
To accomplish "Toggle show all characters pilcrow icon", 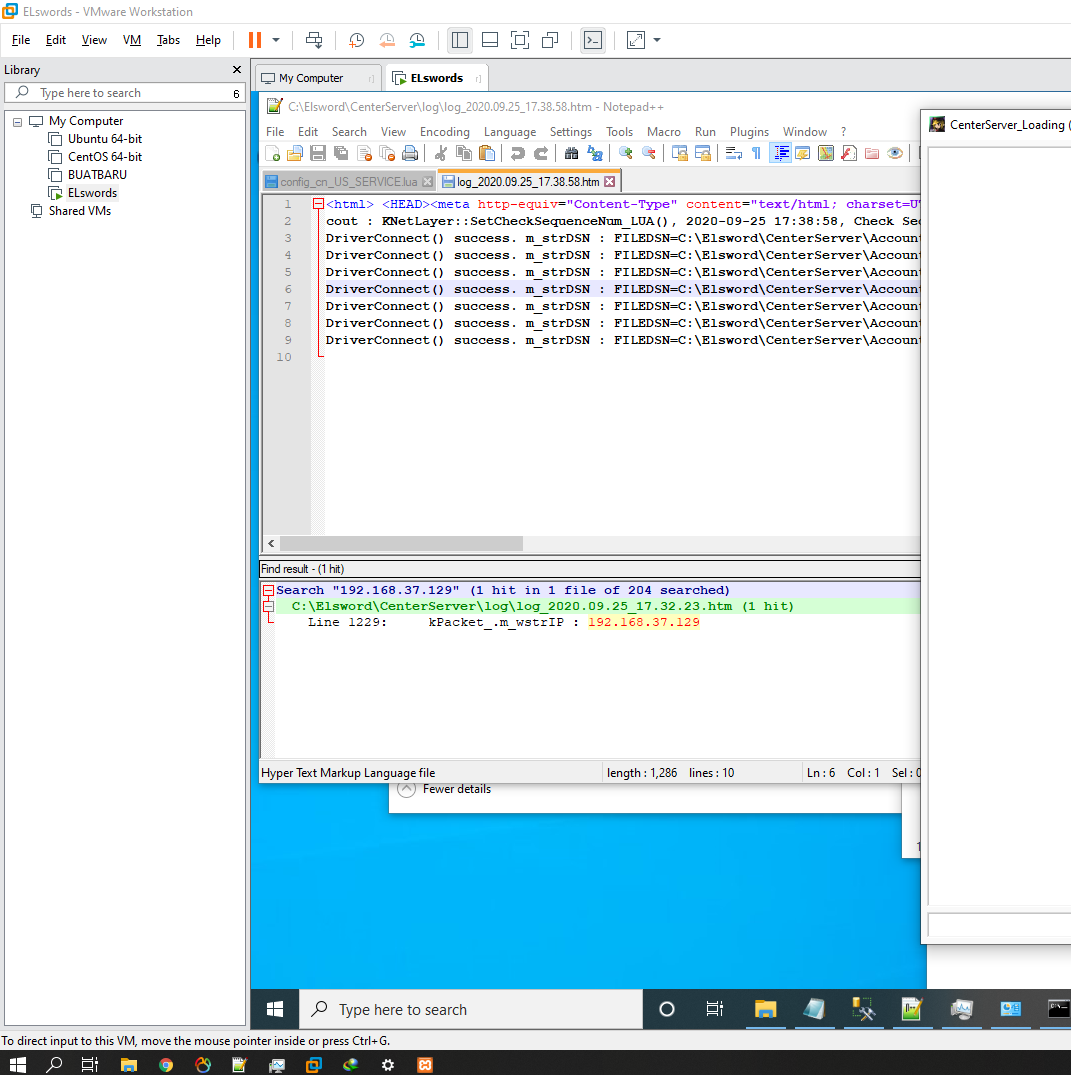I will (756, 154).
